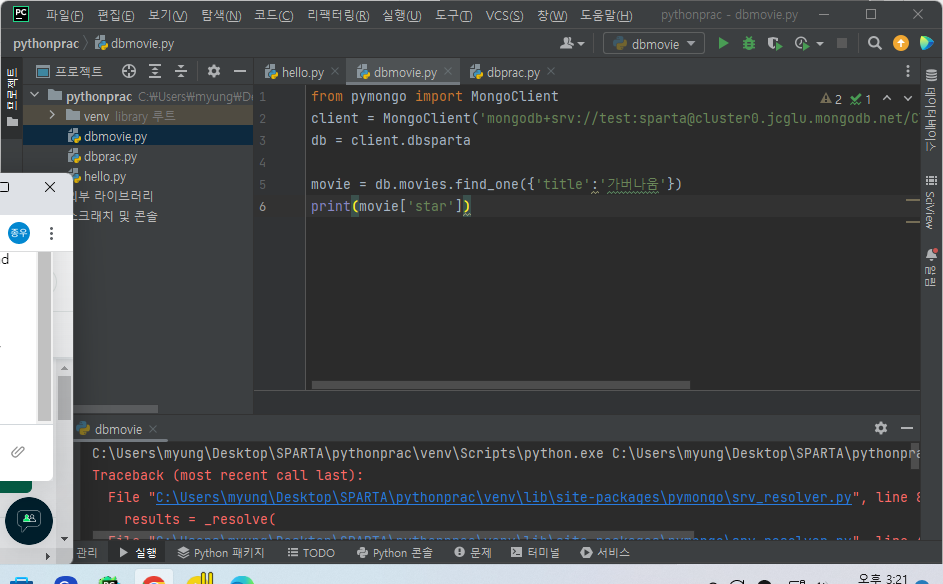The image size is (943, 584).
Task: Open the 도구(T) menu
Action: click(453, 15)
